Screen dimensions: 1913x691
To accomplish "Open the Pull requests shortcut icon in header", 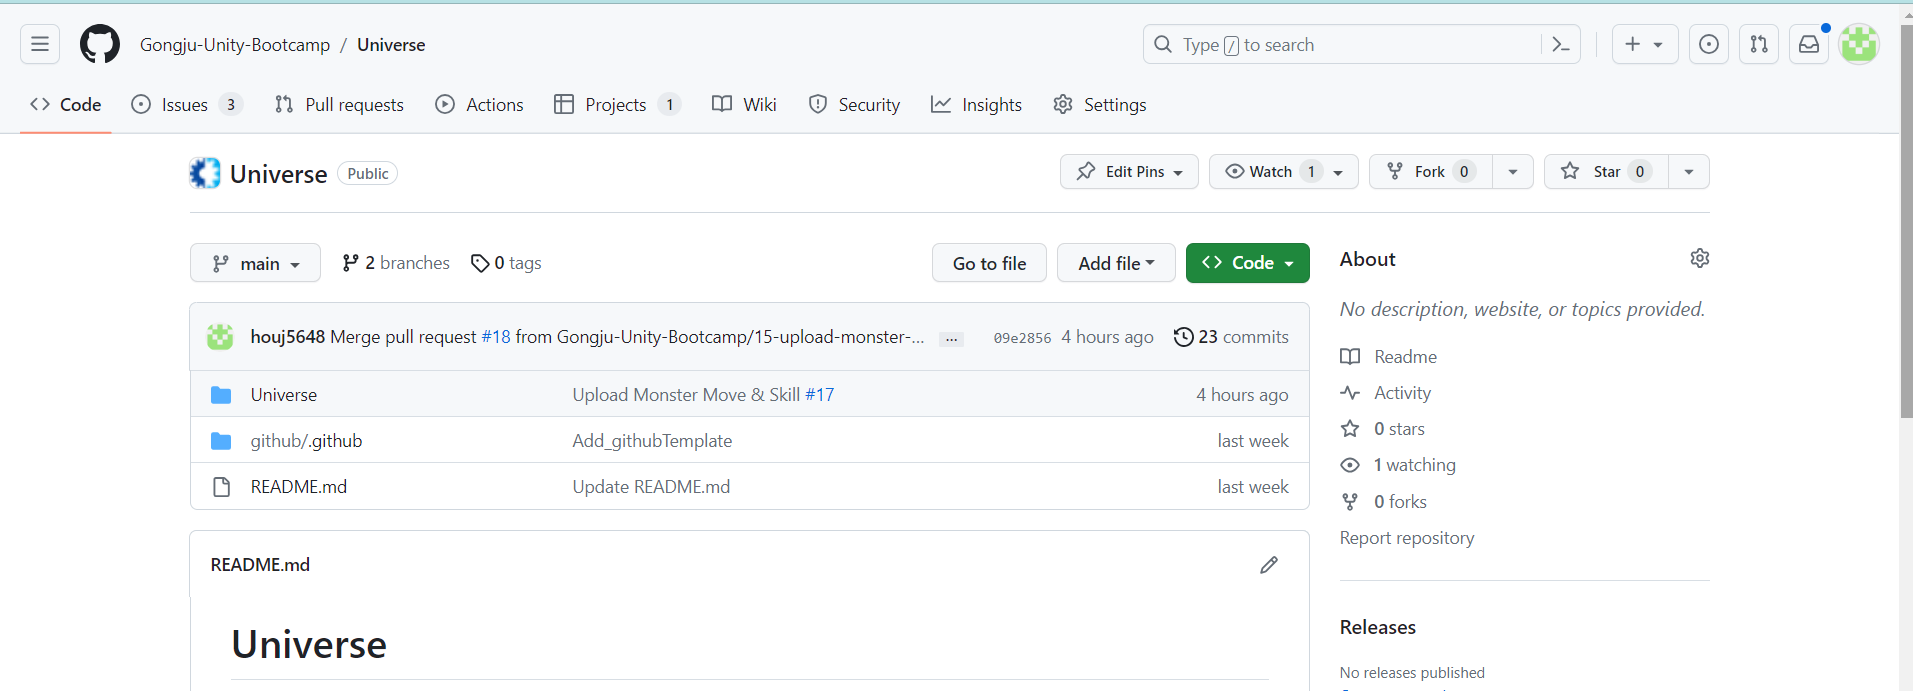I will coord(1759,44).
